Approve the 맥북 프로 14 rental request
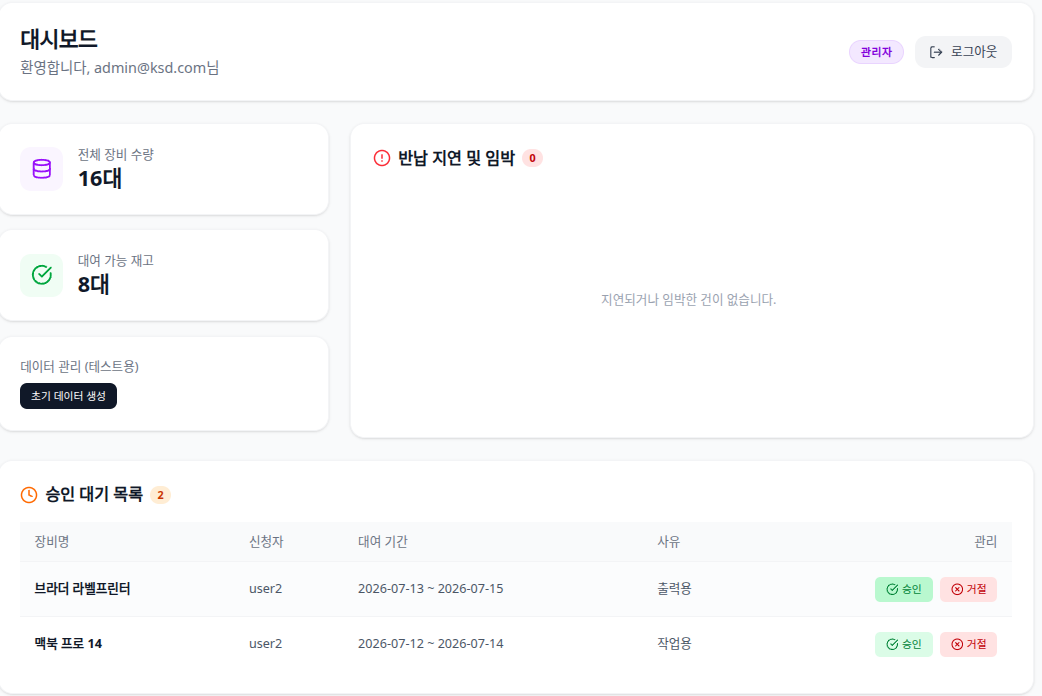The height and width of the screenshot is (696, 1042). click(x=903, y=644)
